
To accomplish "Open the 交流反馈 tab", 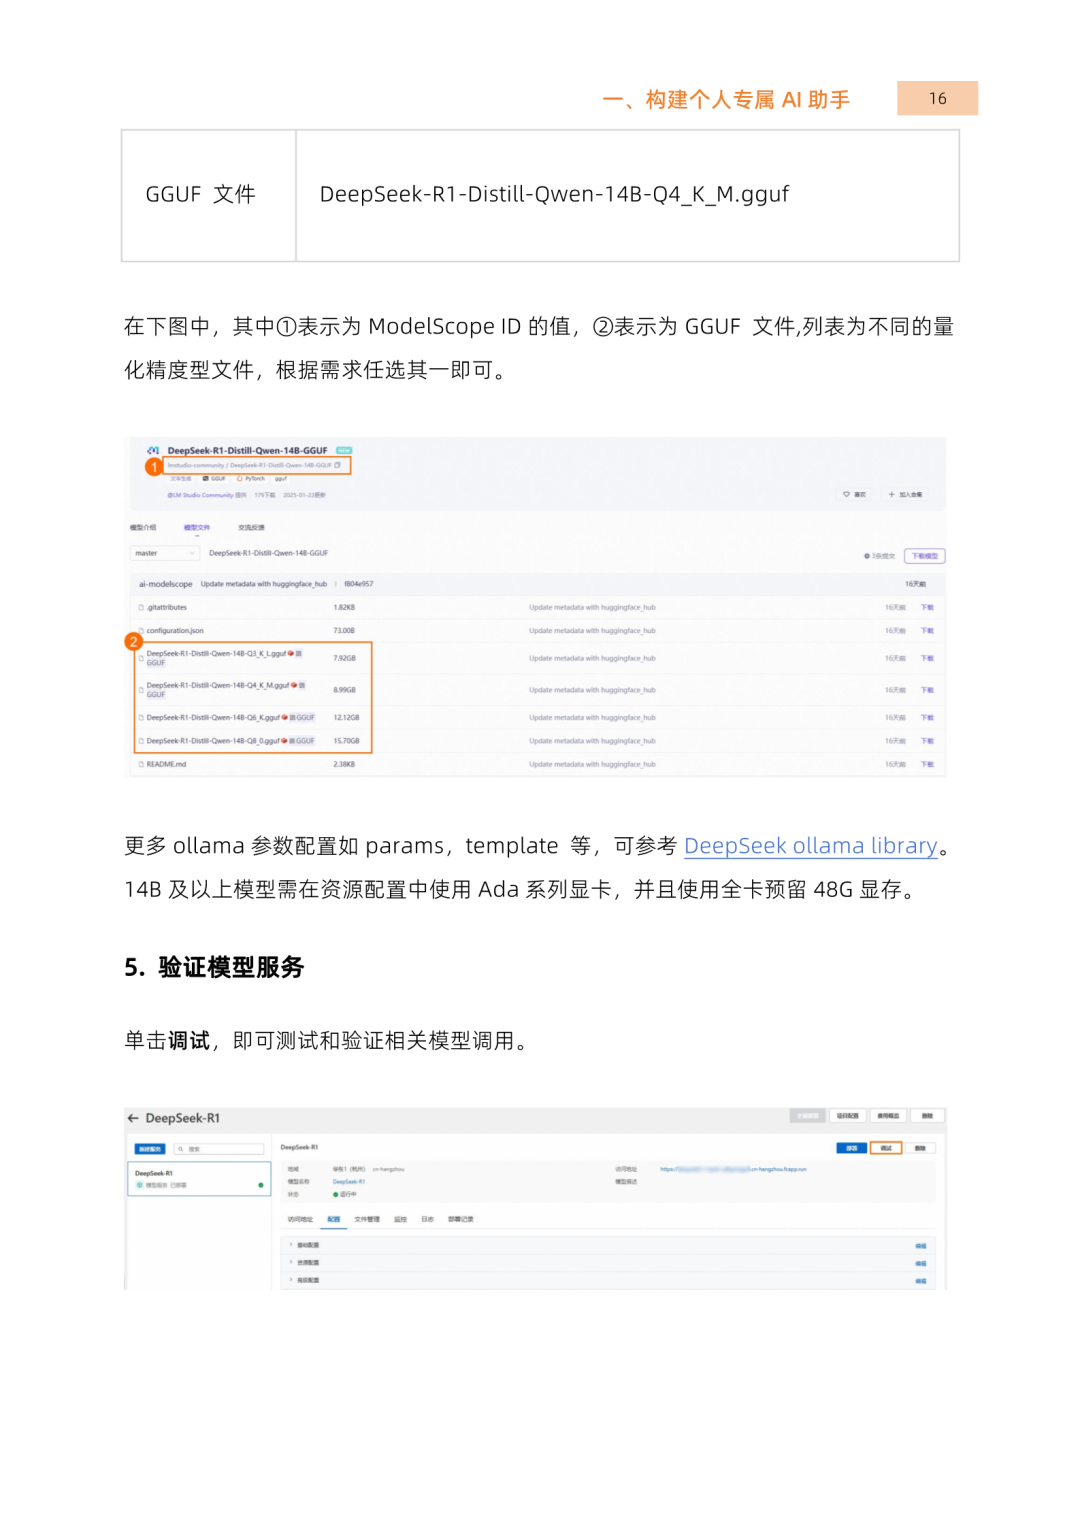I will 251,527.
